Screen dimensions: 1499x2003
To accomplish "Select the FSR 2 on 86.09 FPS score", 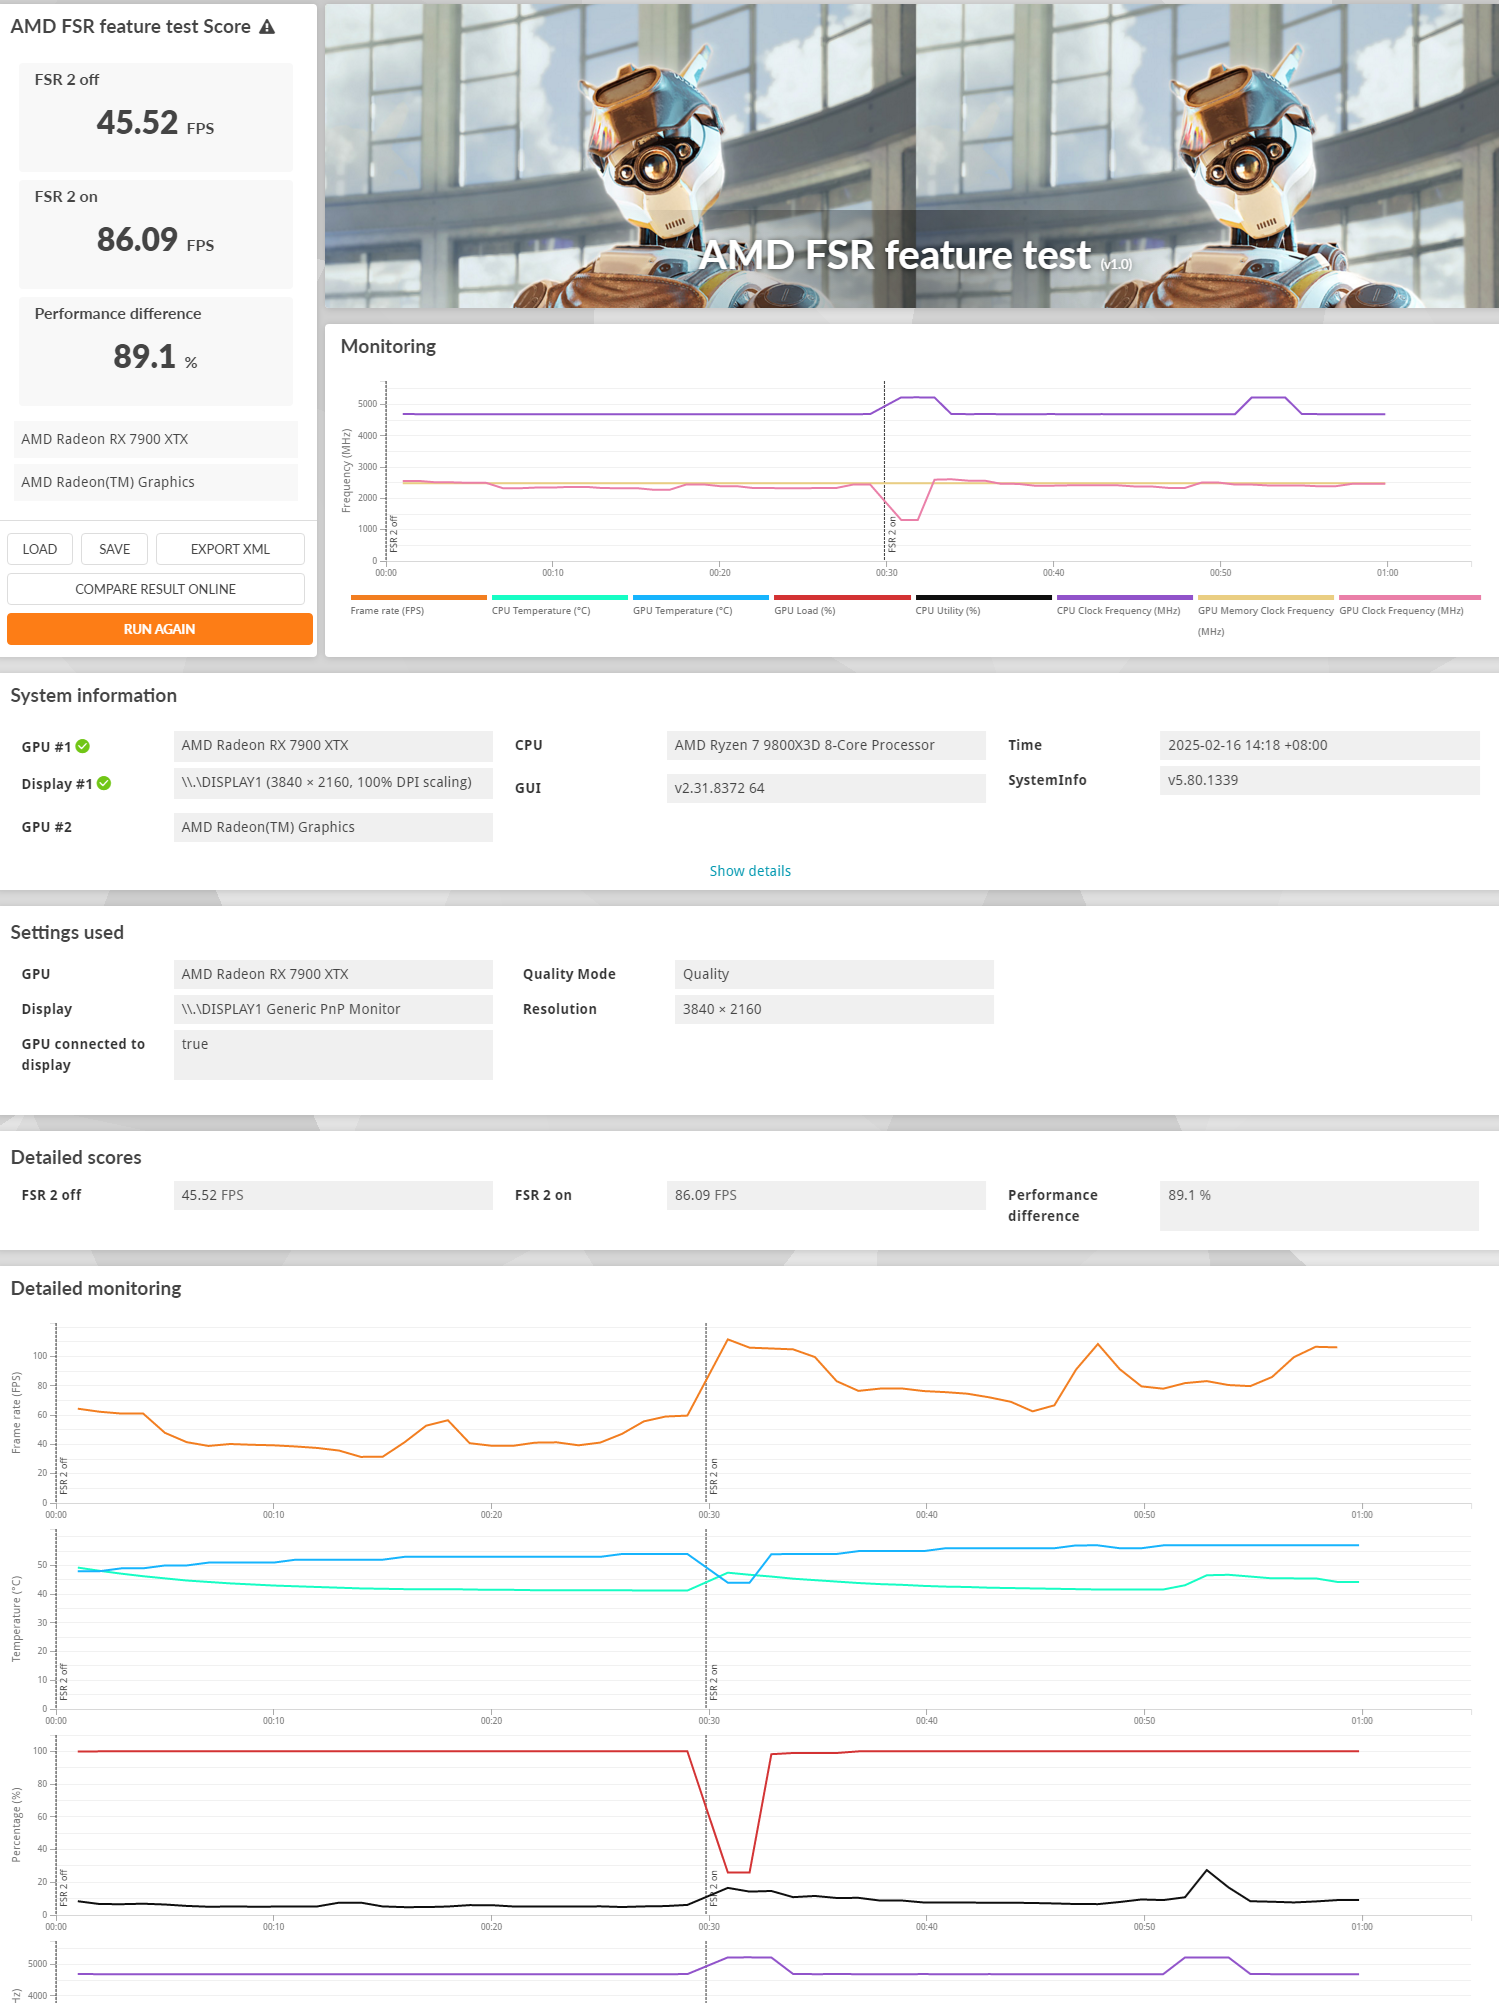I will click(156, 234).
